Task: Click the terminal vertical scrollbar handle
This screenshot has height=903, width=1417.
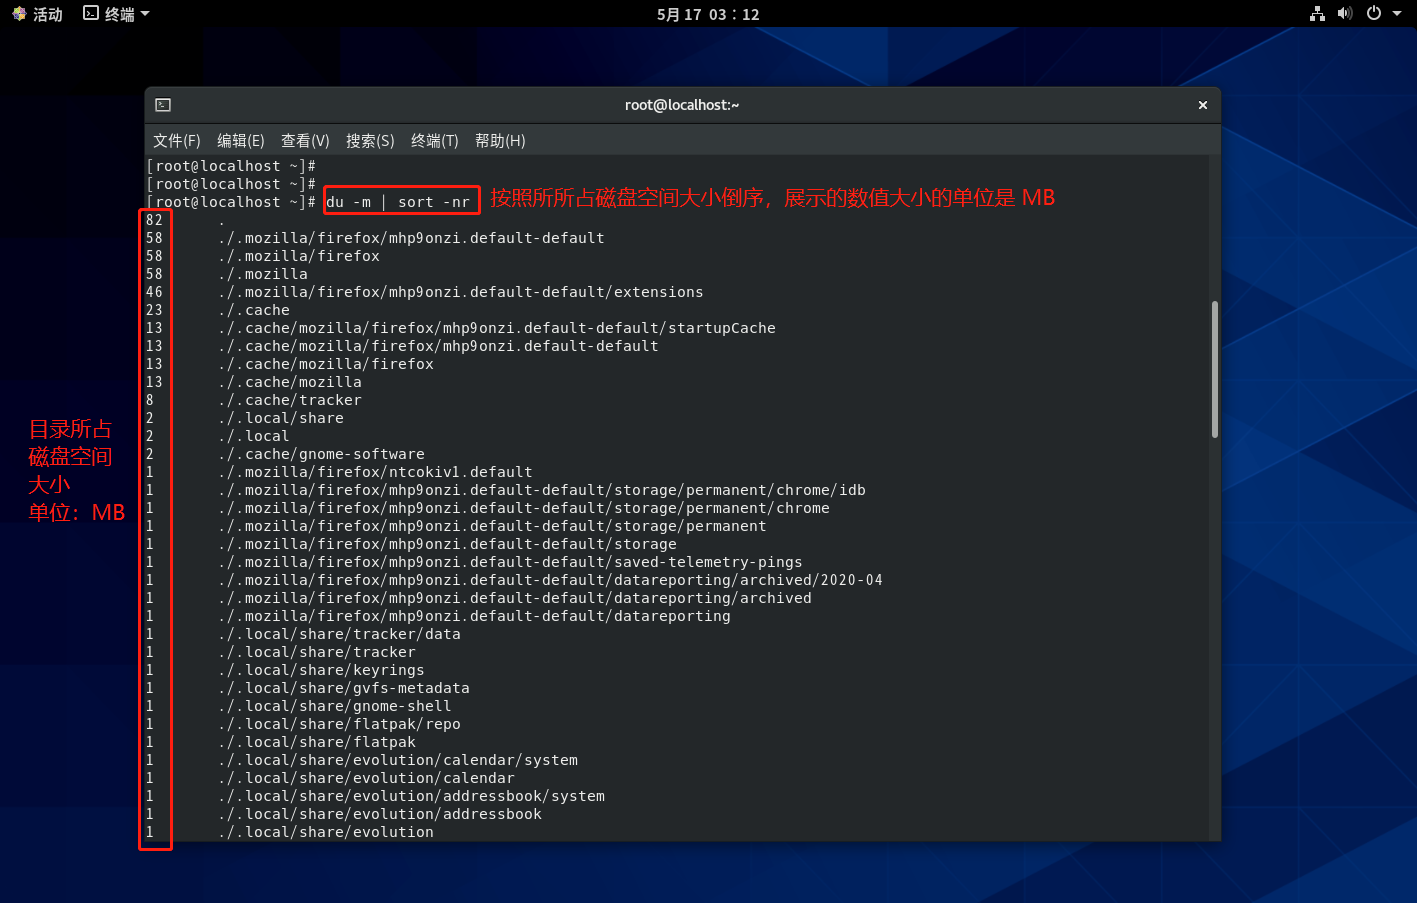Action: point(1214,369)
